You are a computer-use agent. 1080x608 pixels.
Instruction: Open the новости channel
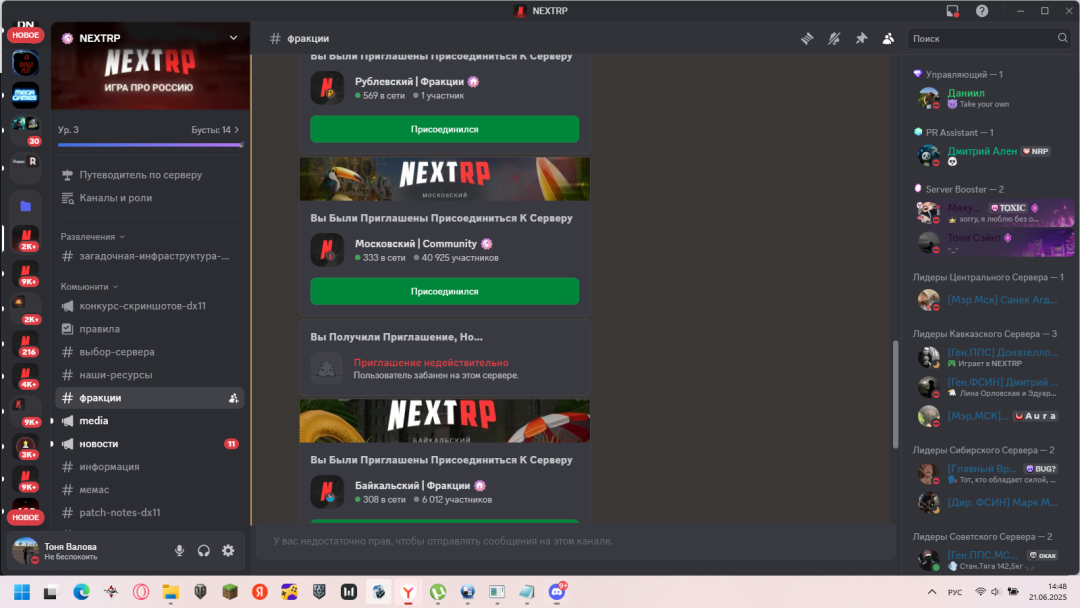[150, 444]
